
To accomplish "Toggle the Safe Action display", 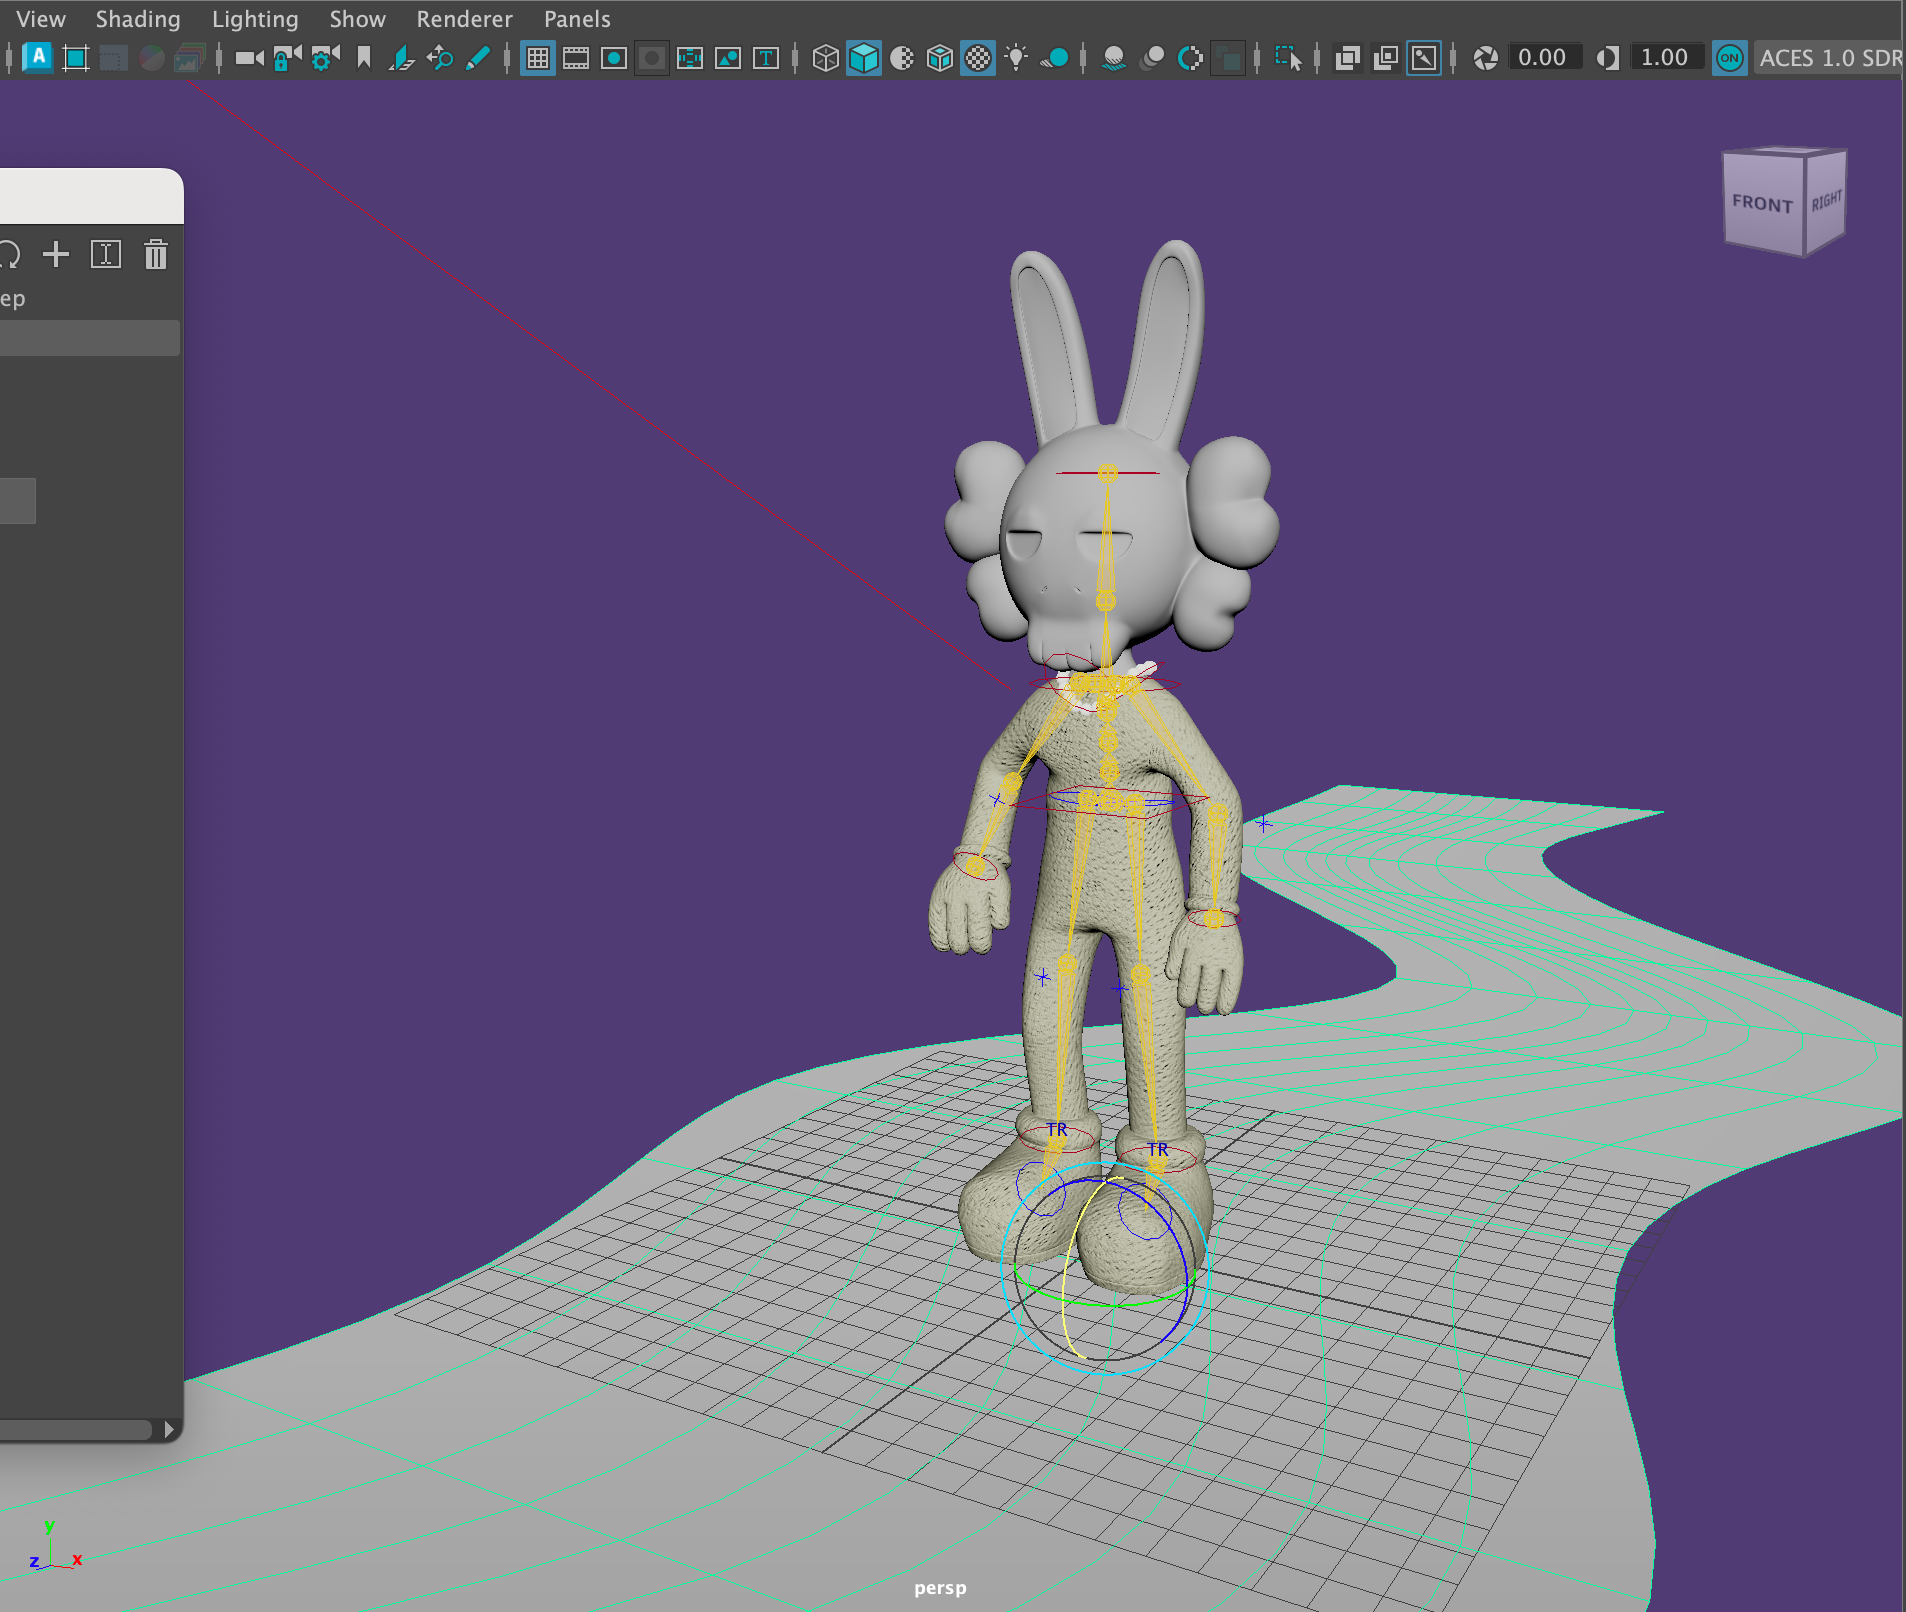I will click(728, 58).
